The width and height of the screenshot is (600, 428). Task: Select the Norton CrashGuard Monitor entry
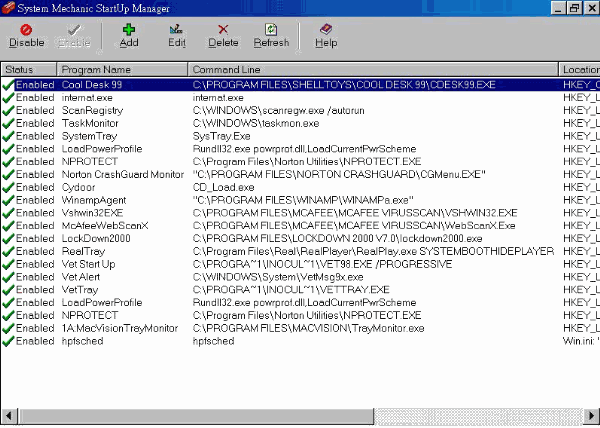[123, 175]
